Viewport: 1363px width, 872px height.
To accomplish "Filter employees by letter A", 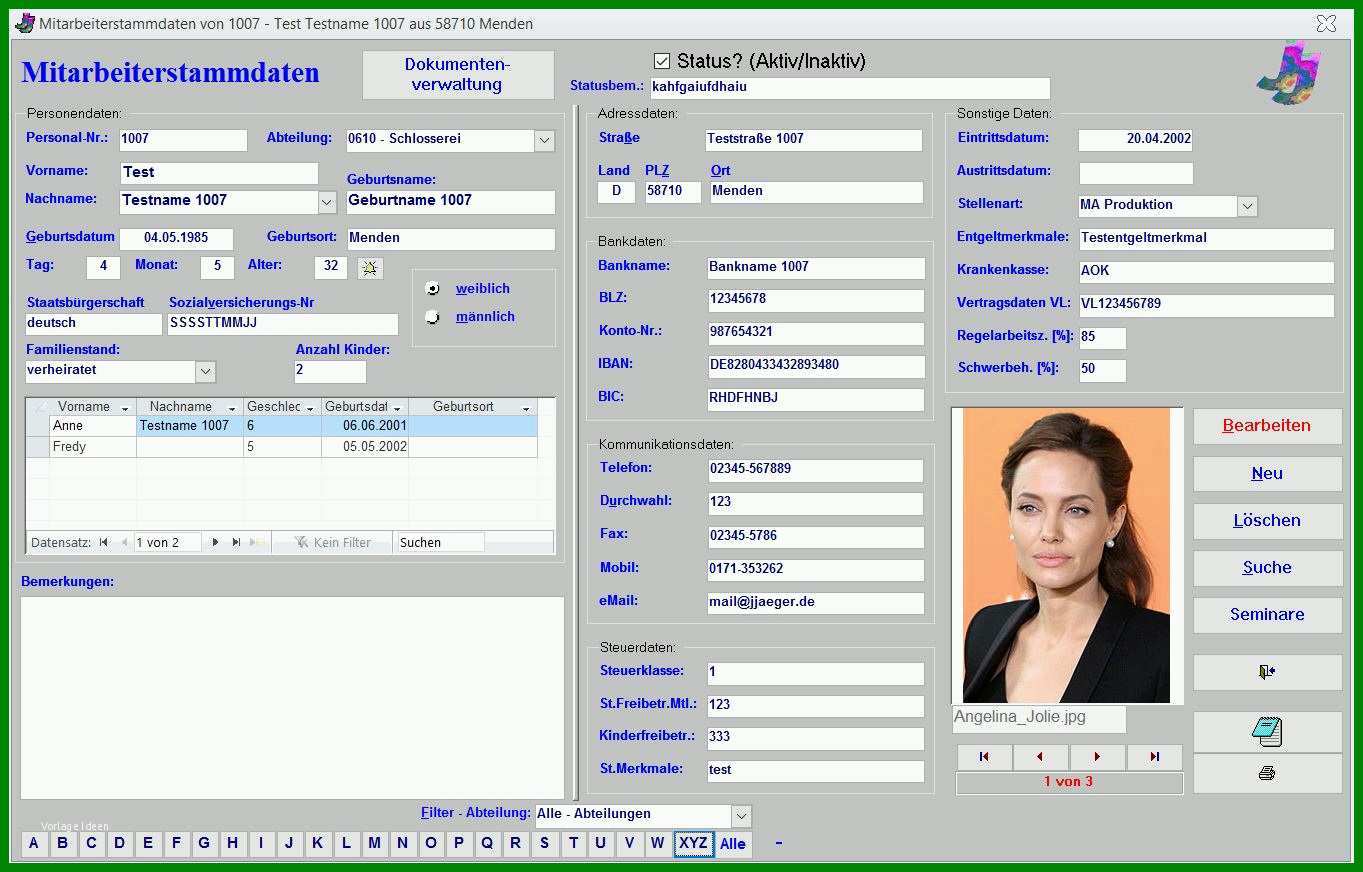I will click(33, 843).
